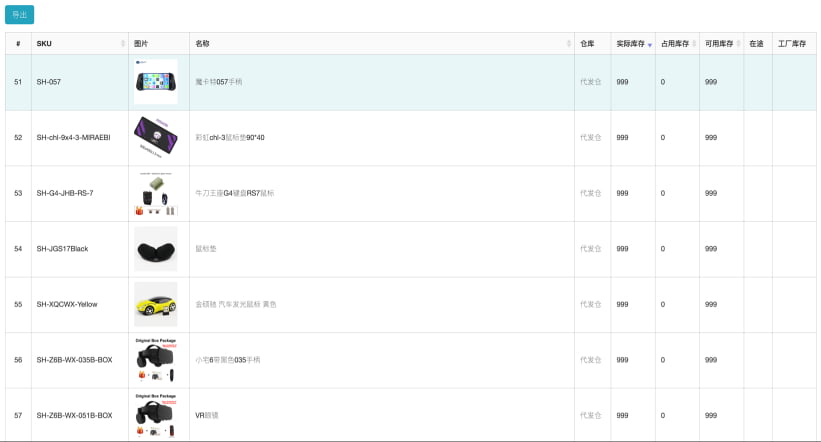This screenshot has height=442, width=821.
Task: Click row number 56
Action: pos(18,360)
